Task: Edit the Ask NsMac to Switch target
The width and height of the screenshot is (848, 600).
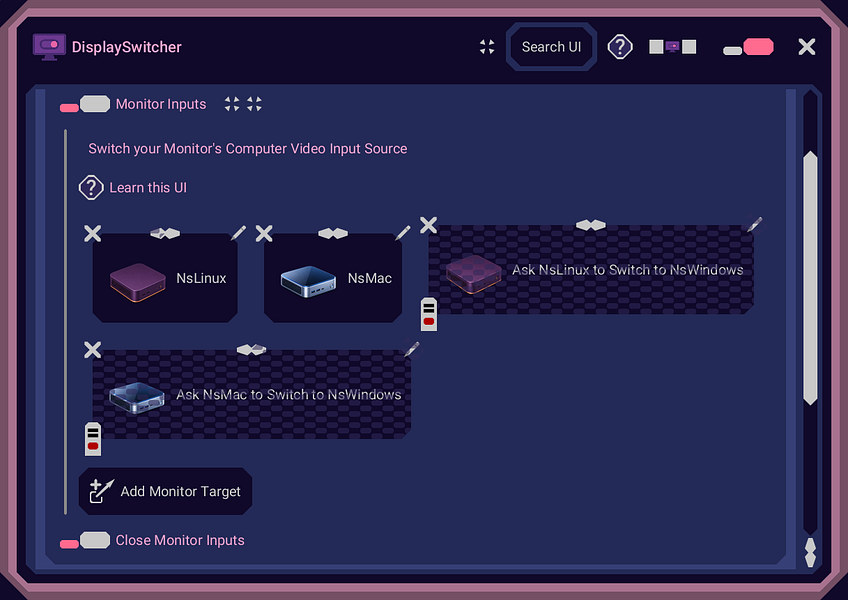Action: pos(412,349)
